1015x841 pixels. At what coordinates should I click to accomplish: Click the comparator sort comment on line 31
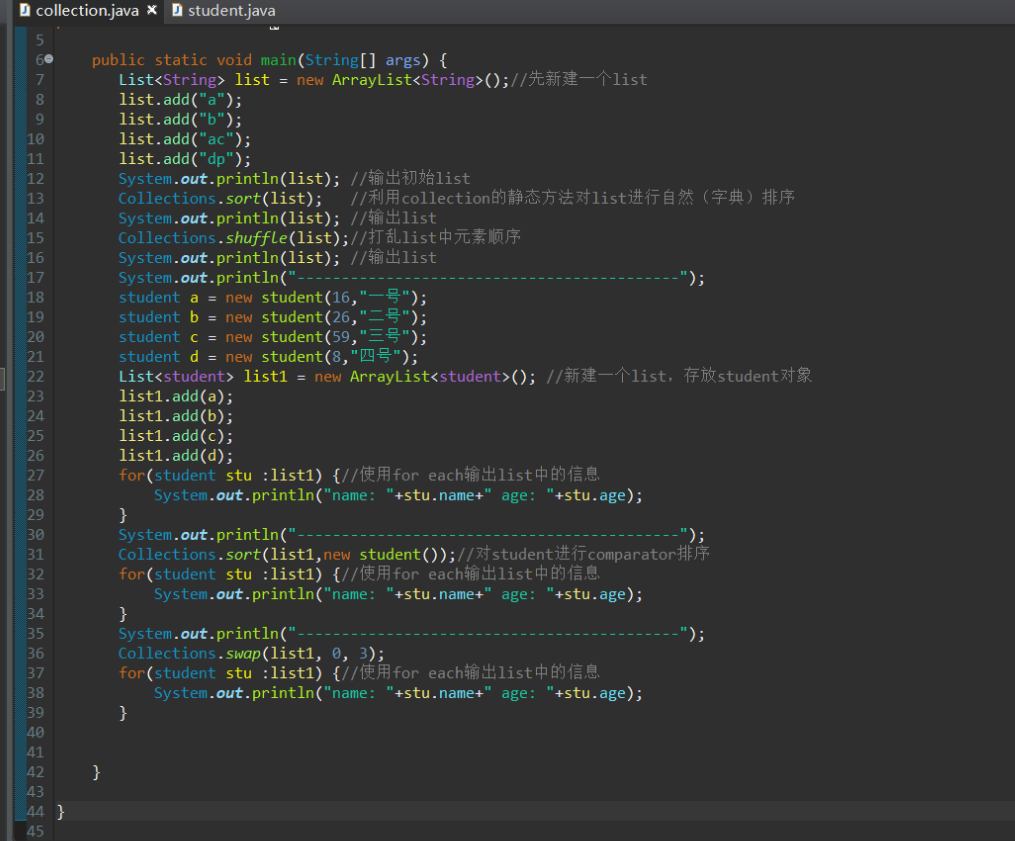(584, 554)
